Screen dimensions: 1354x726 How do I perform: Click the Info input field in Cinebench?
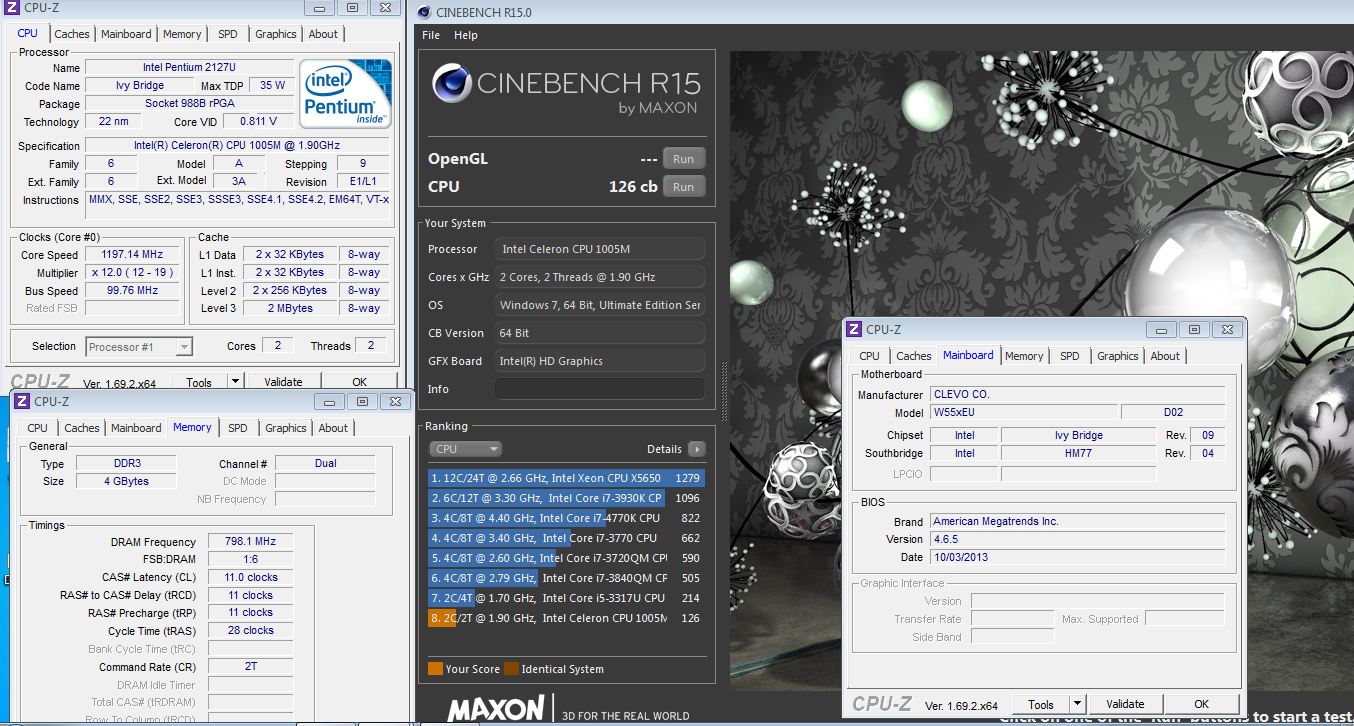point(600,389)
